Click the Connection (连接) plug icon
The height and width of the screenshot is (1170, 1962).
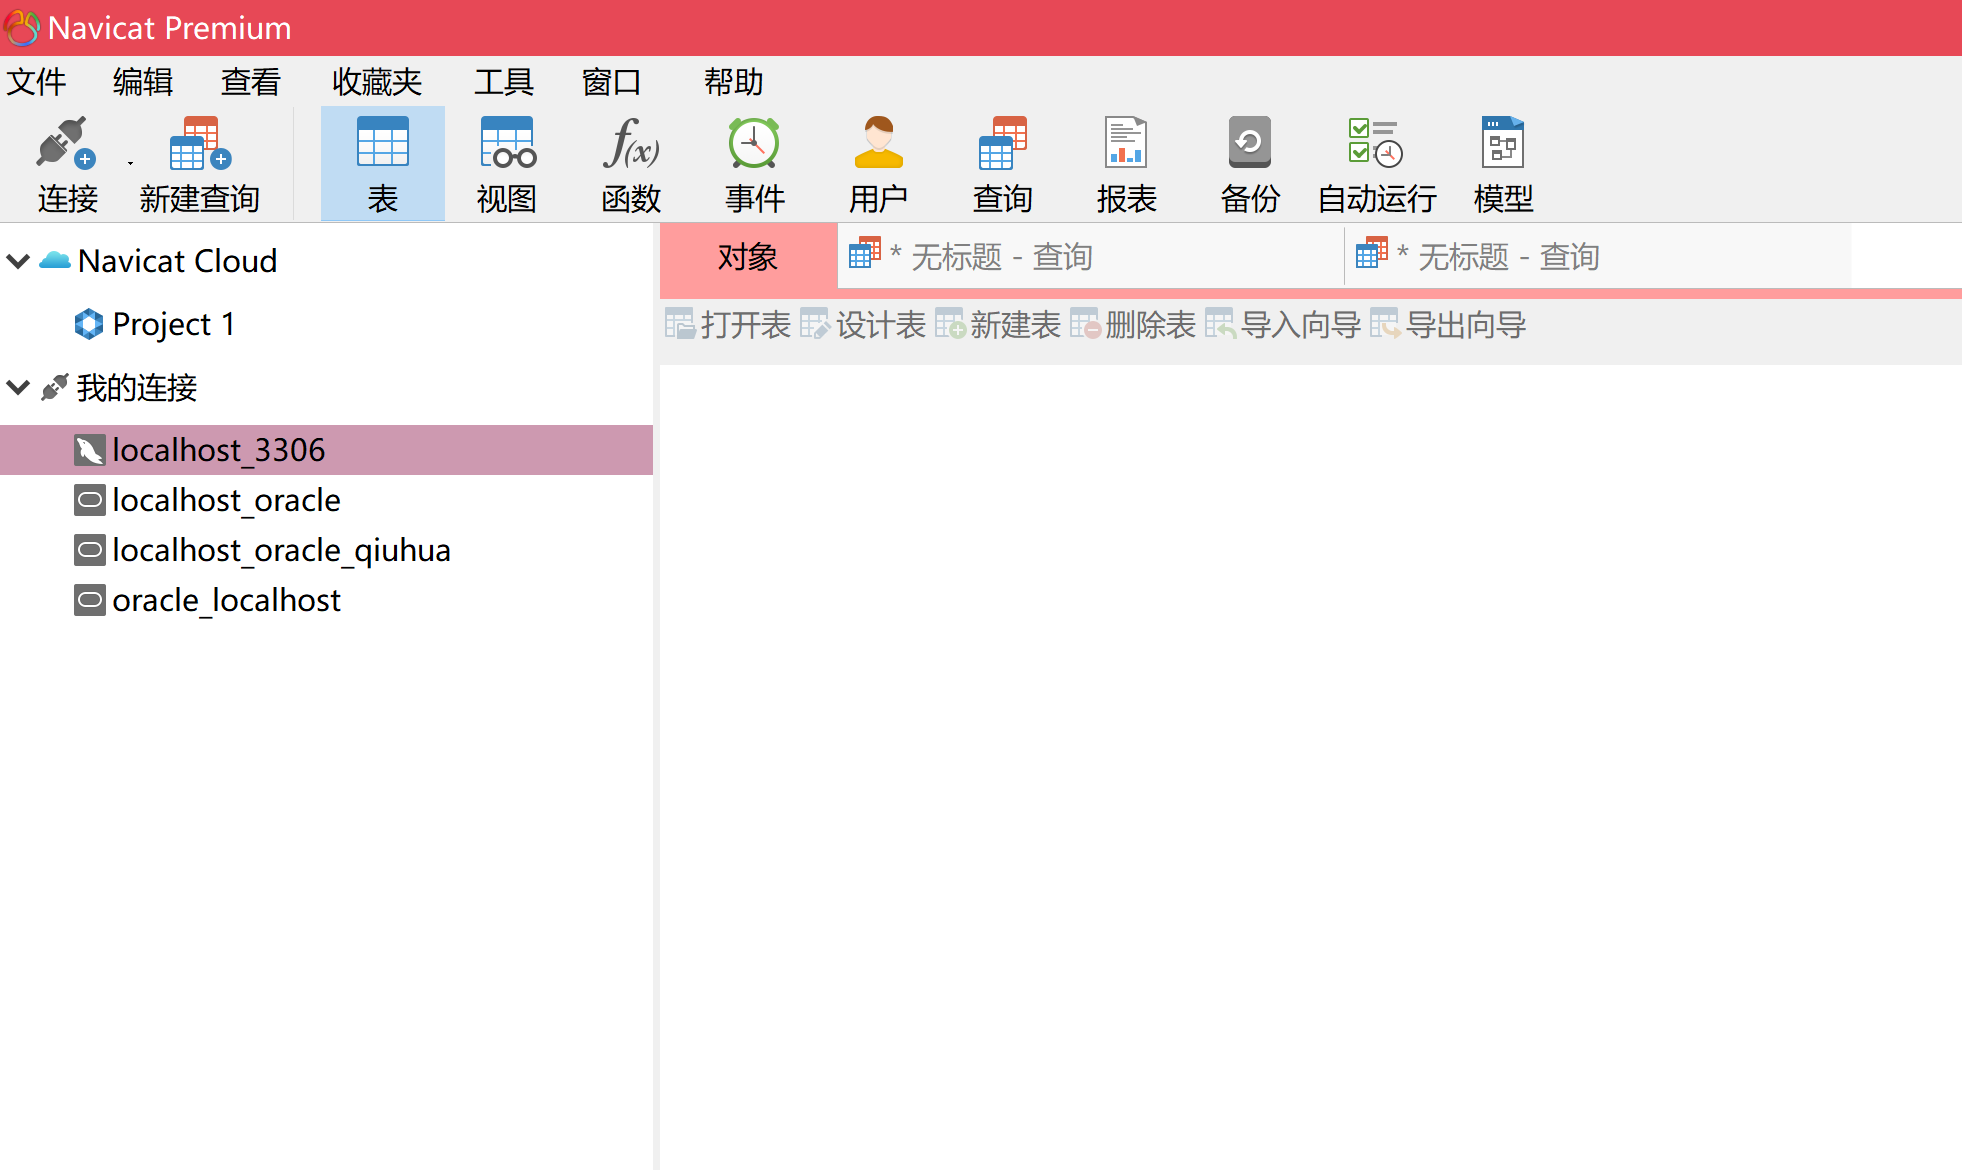[x=66, y=144]
